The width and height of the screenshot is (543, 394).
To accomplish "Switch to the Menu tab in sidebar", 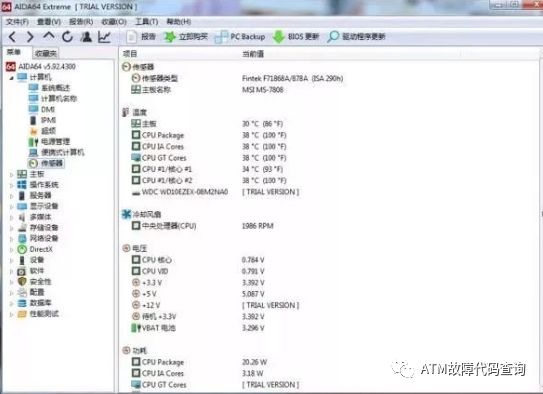I will point(14,52).
